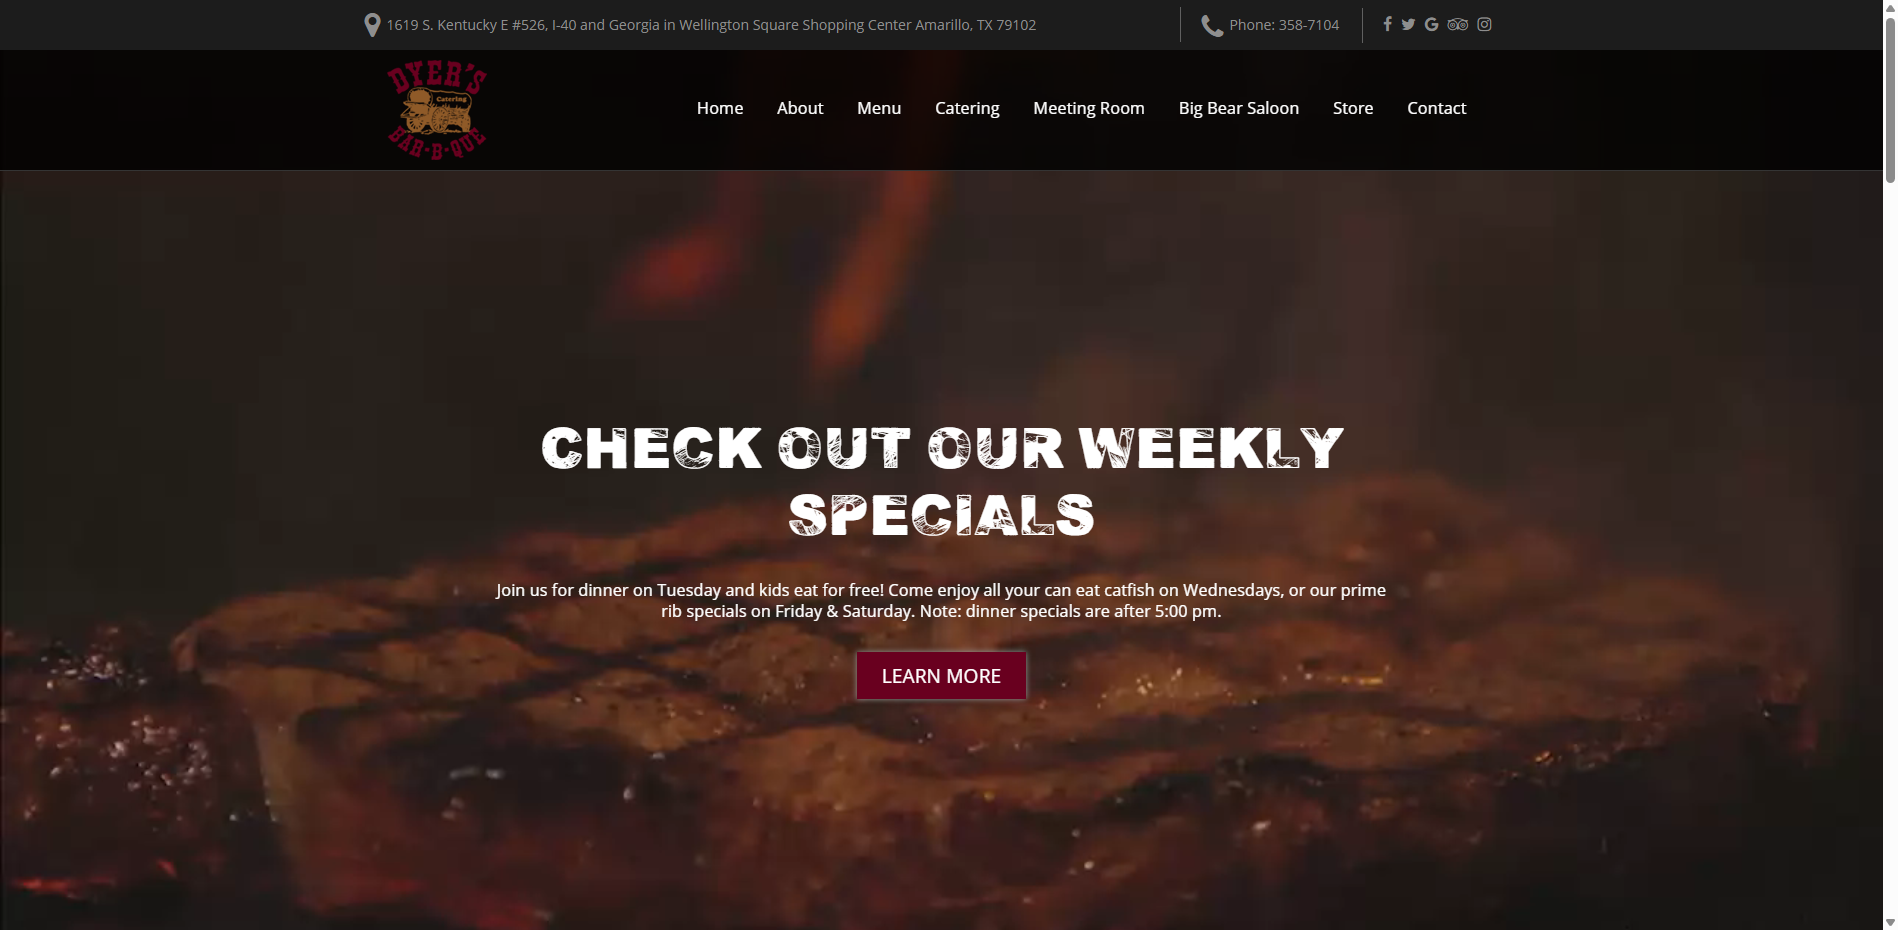Viewport: 1898px width, 930px height.
Task: Click the map pin location icon
Action: (372, 25)
